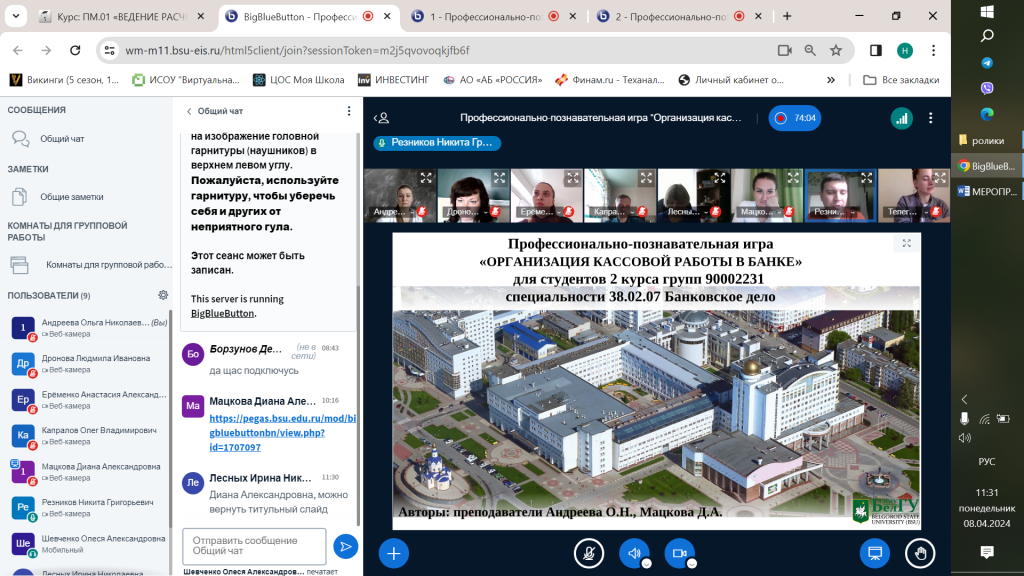Open Комнаты для групповой работы item

tap(91, 264)
